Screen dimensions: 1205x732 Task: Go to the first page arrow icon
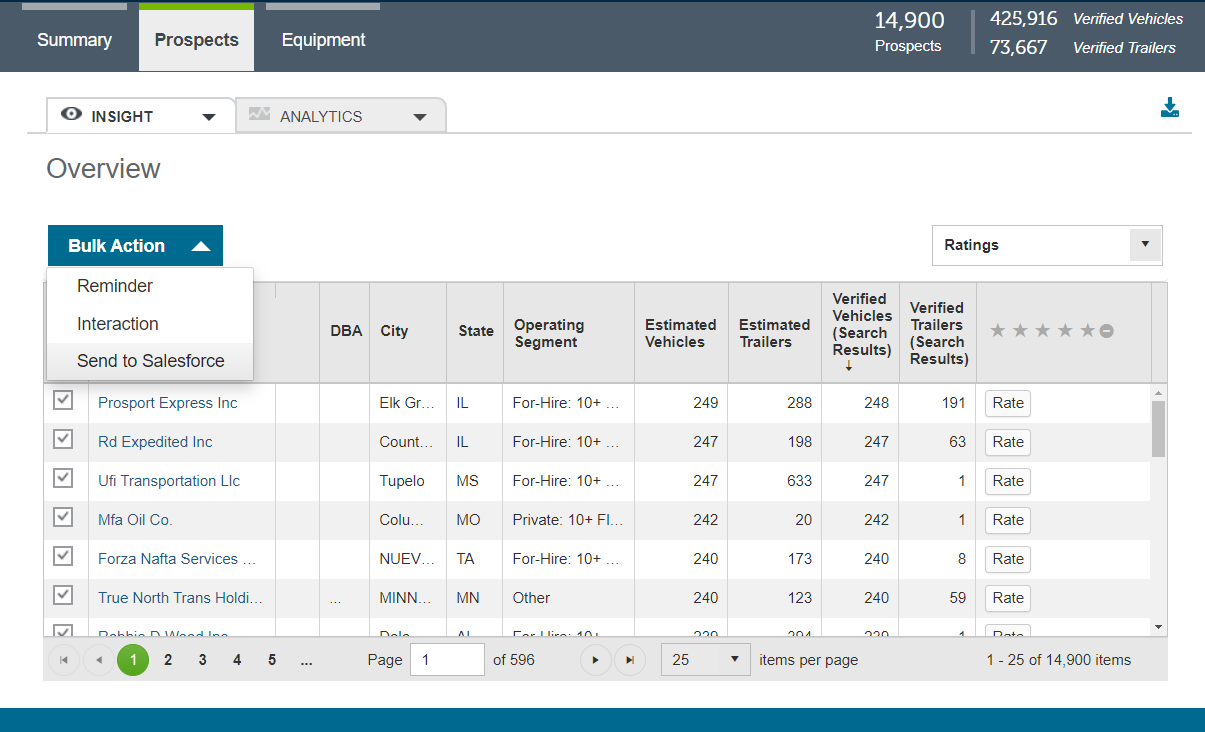point(64,660)
